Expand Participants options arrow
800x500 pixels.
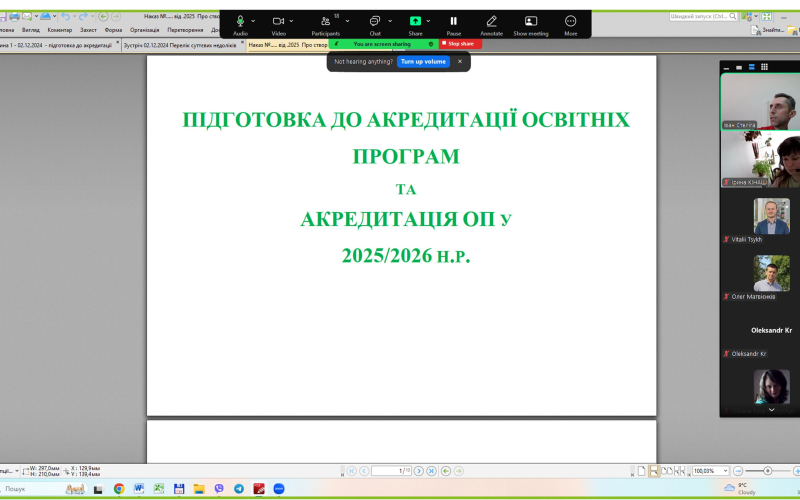(347, 21)
